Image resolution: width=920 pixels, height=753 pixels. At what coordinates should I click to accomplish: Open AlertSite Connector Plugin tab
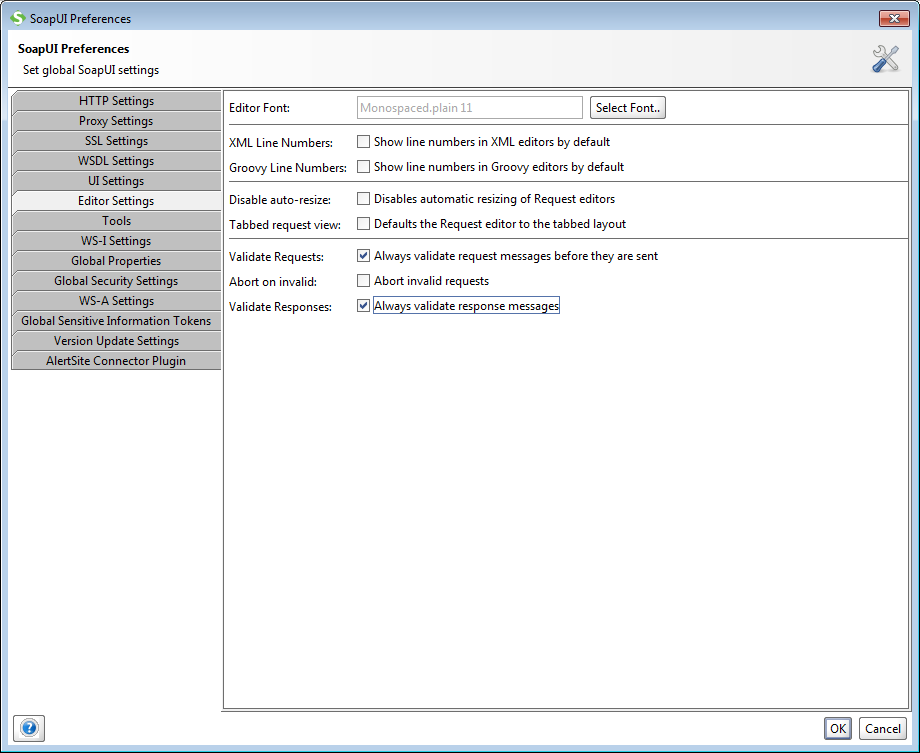click(116, 361)
